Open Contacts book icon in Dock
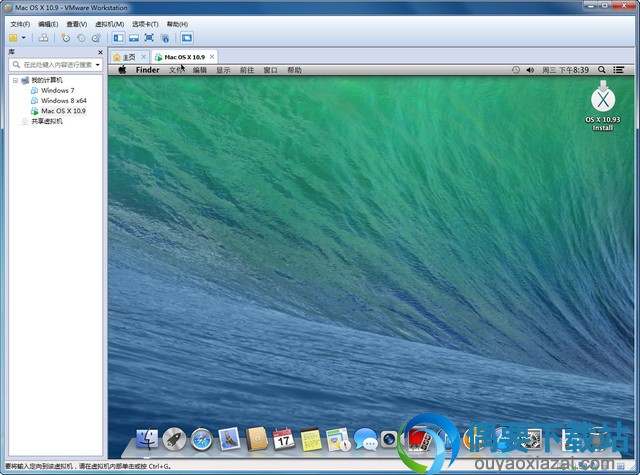 pos(257,439)
